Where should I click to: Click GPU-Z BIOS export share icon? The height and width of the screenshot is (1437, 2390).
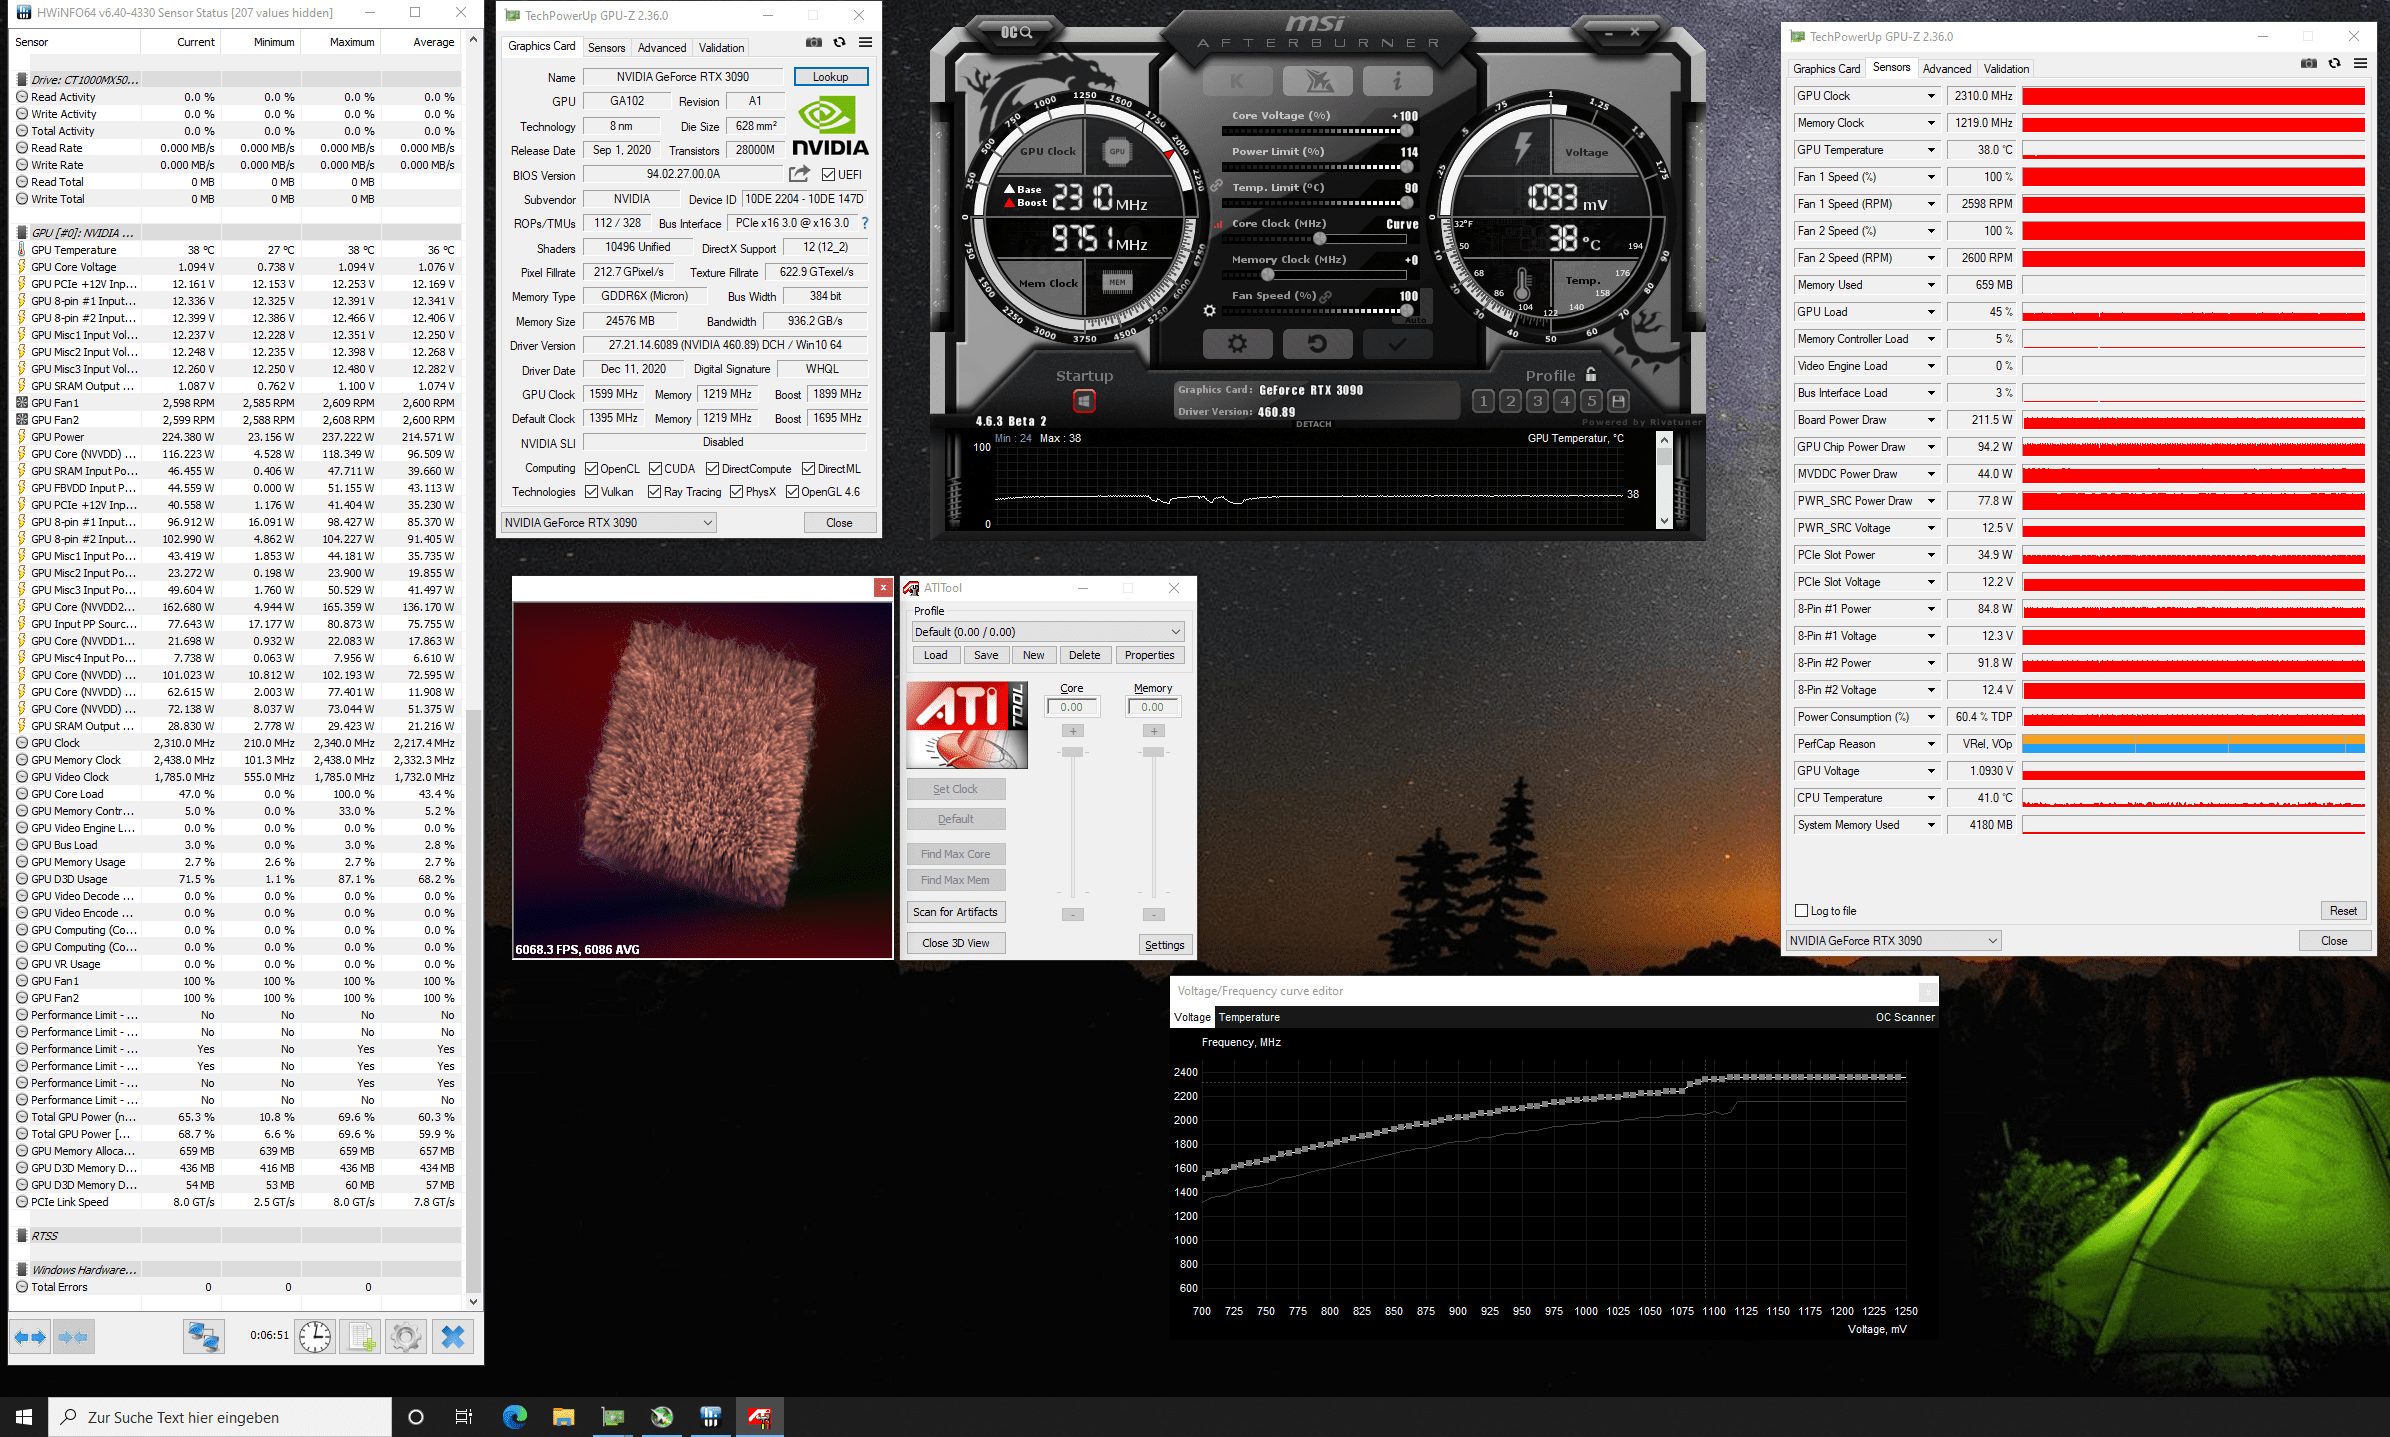coord(799,174)
